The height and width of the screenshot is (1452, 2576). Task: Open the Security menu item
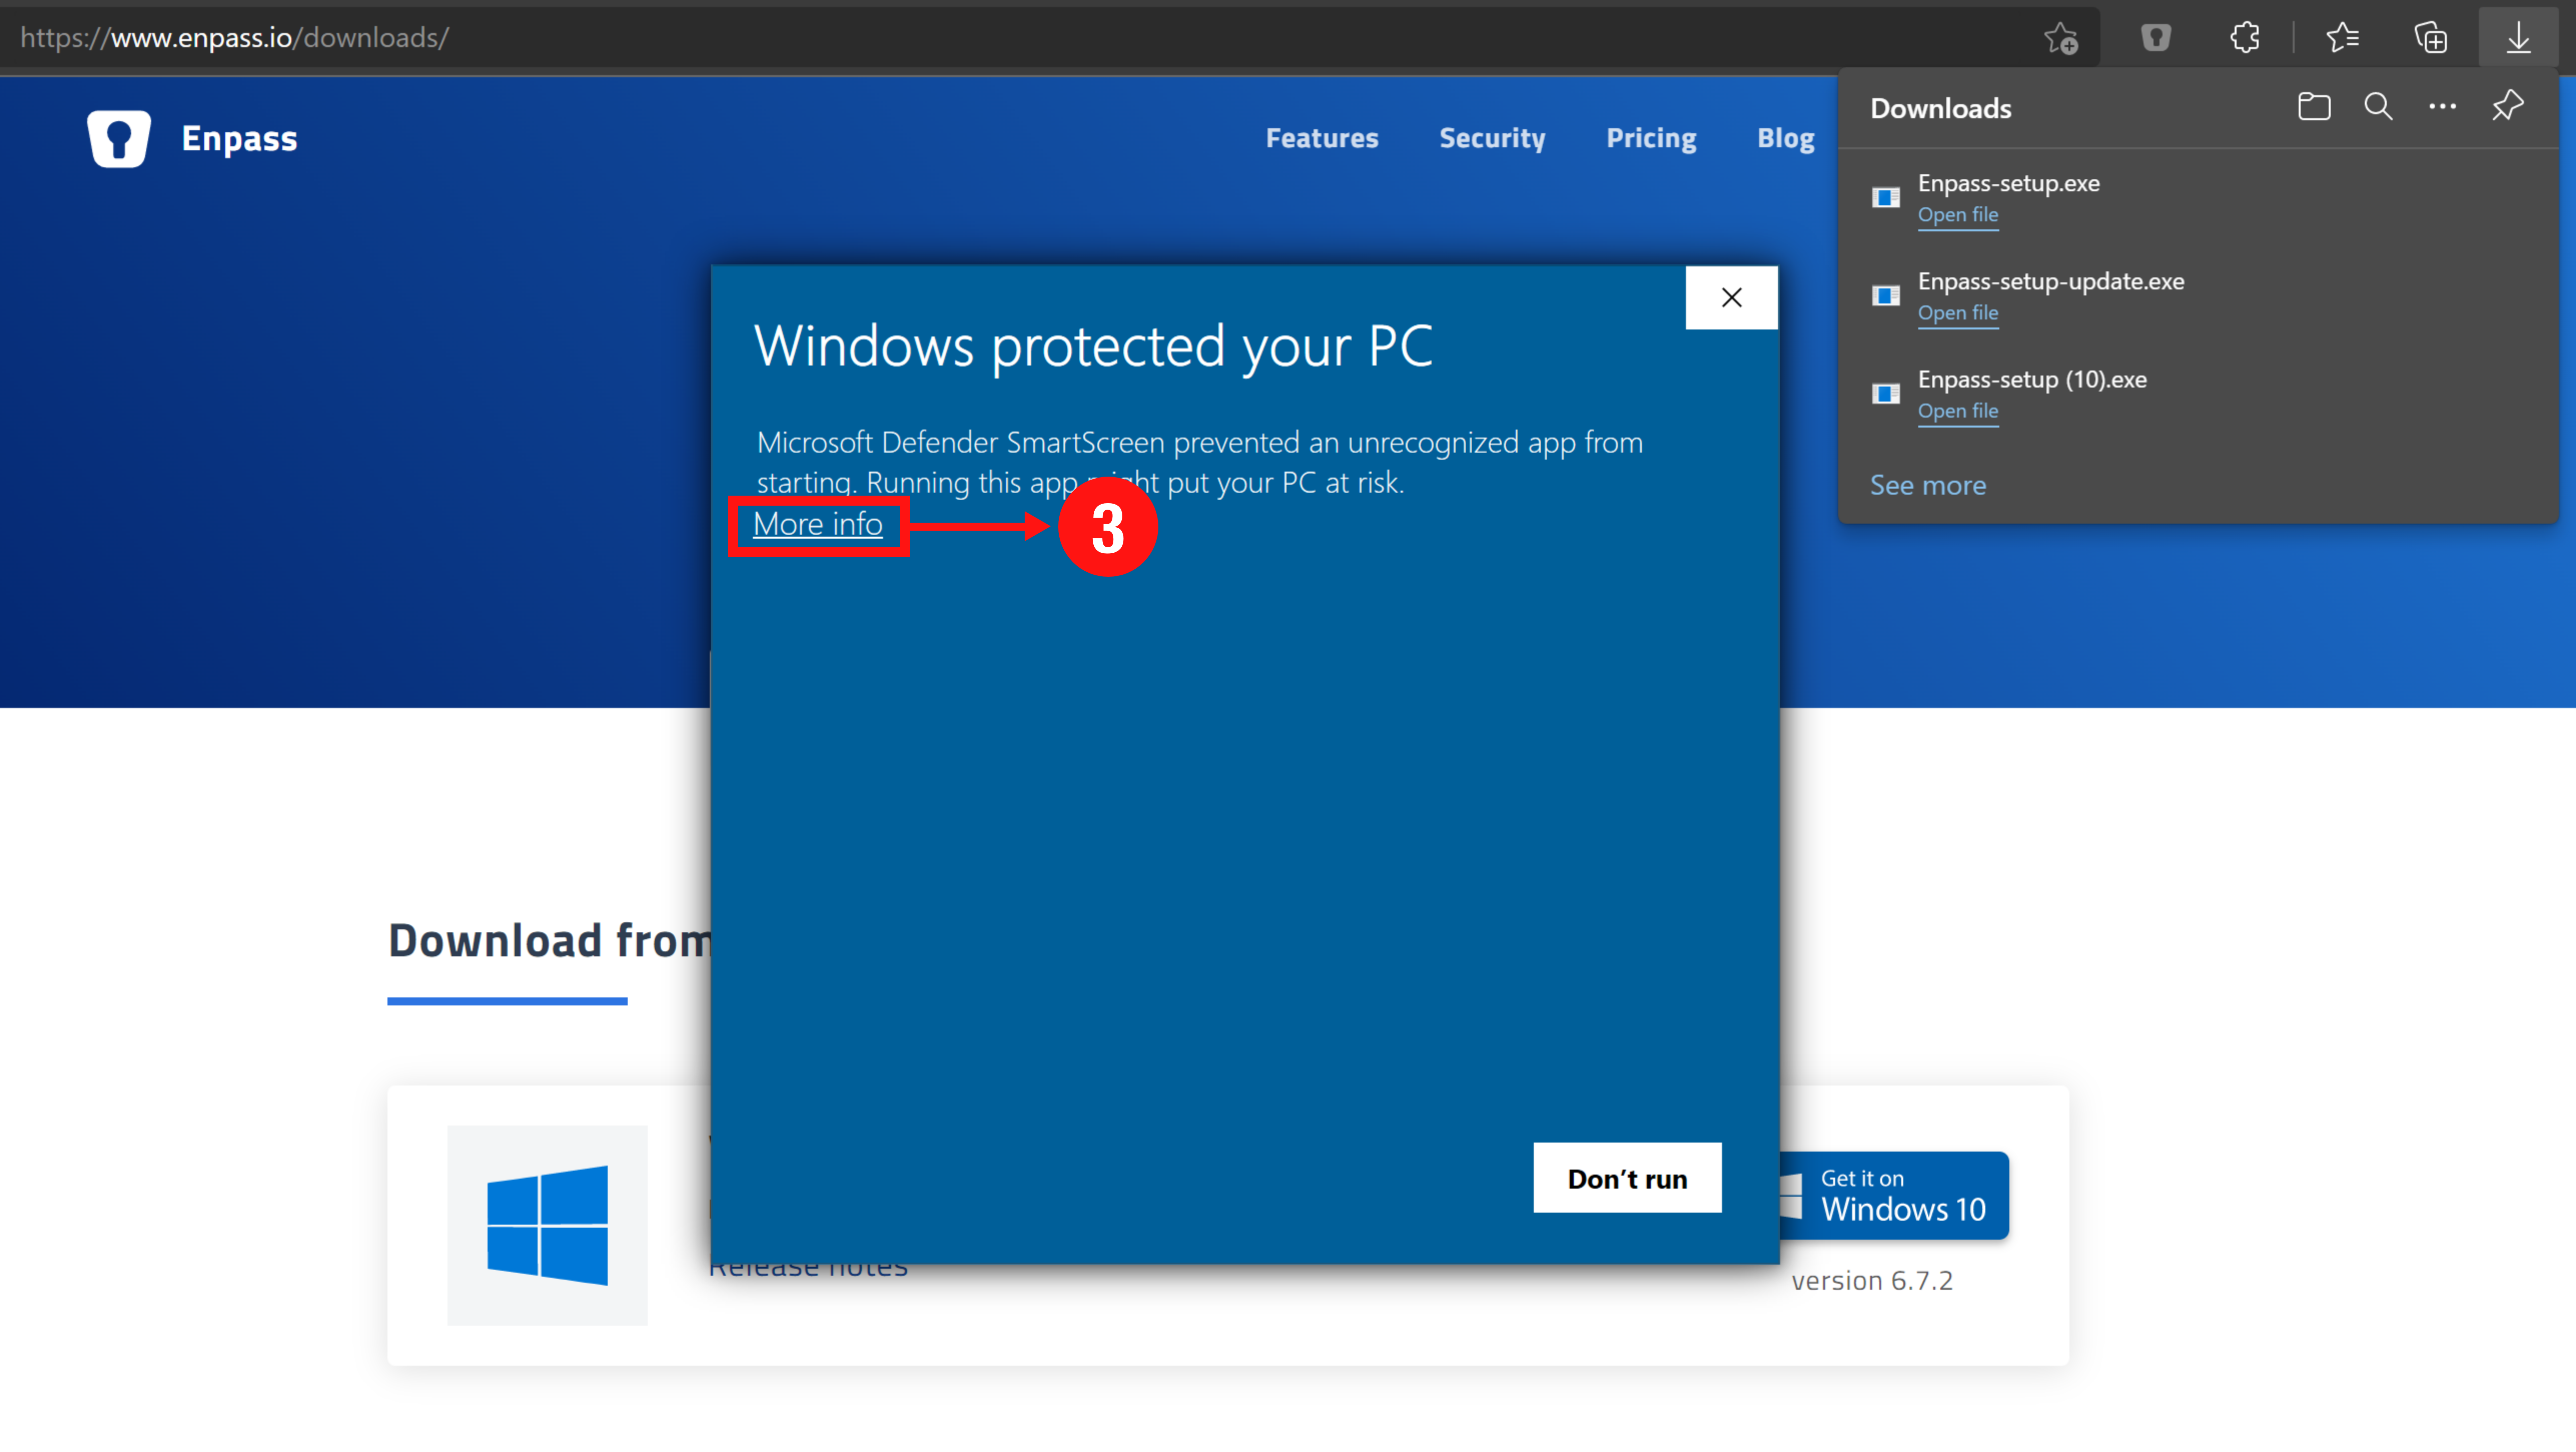click(x=1492, y=138)
